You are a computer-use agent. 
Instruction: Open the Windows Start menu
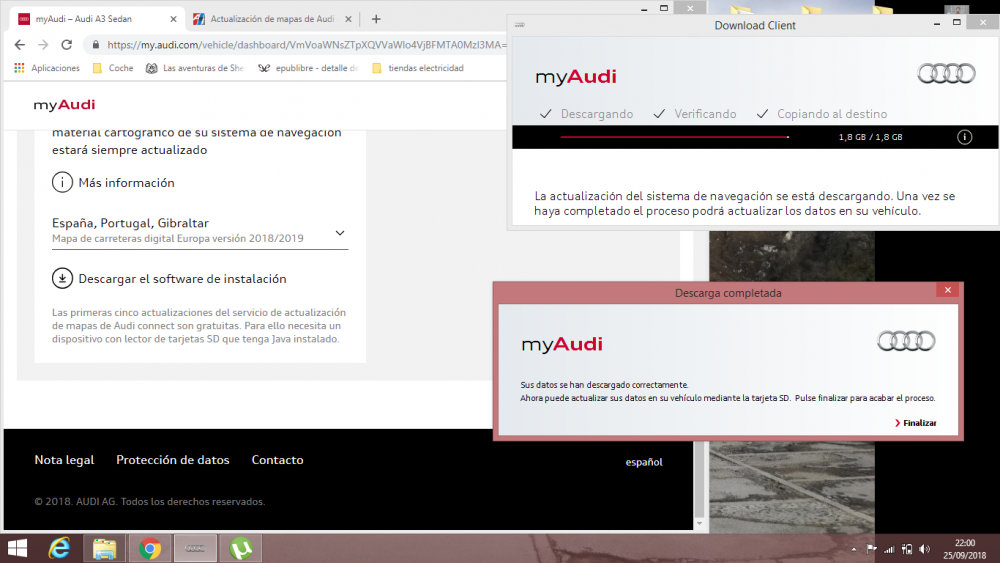pyautogui.click(x=17, y=548)
